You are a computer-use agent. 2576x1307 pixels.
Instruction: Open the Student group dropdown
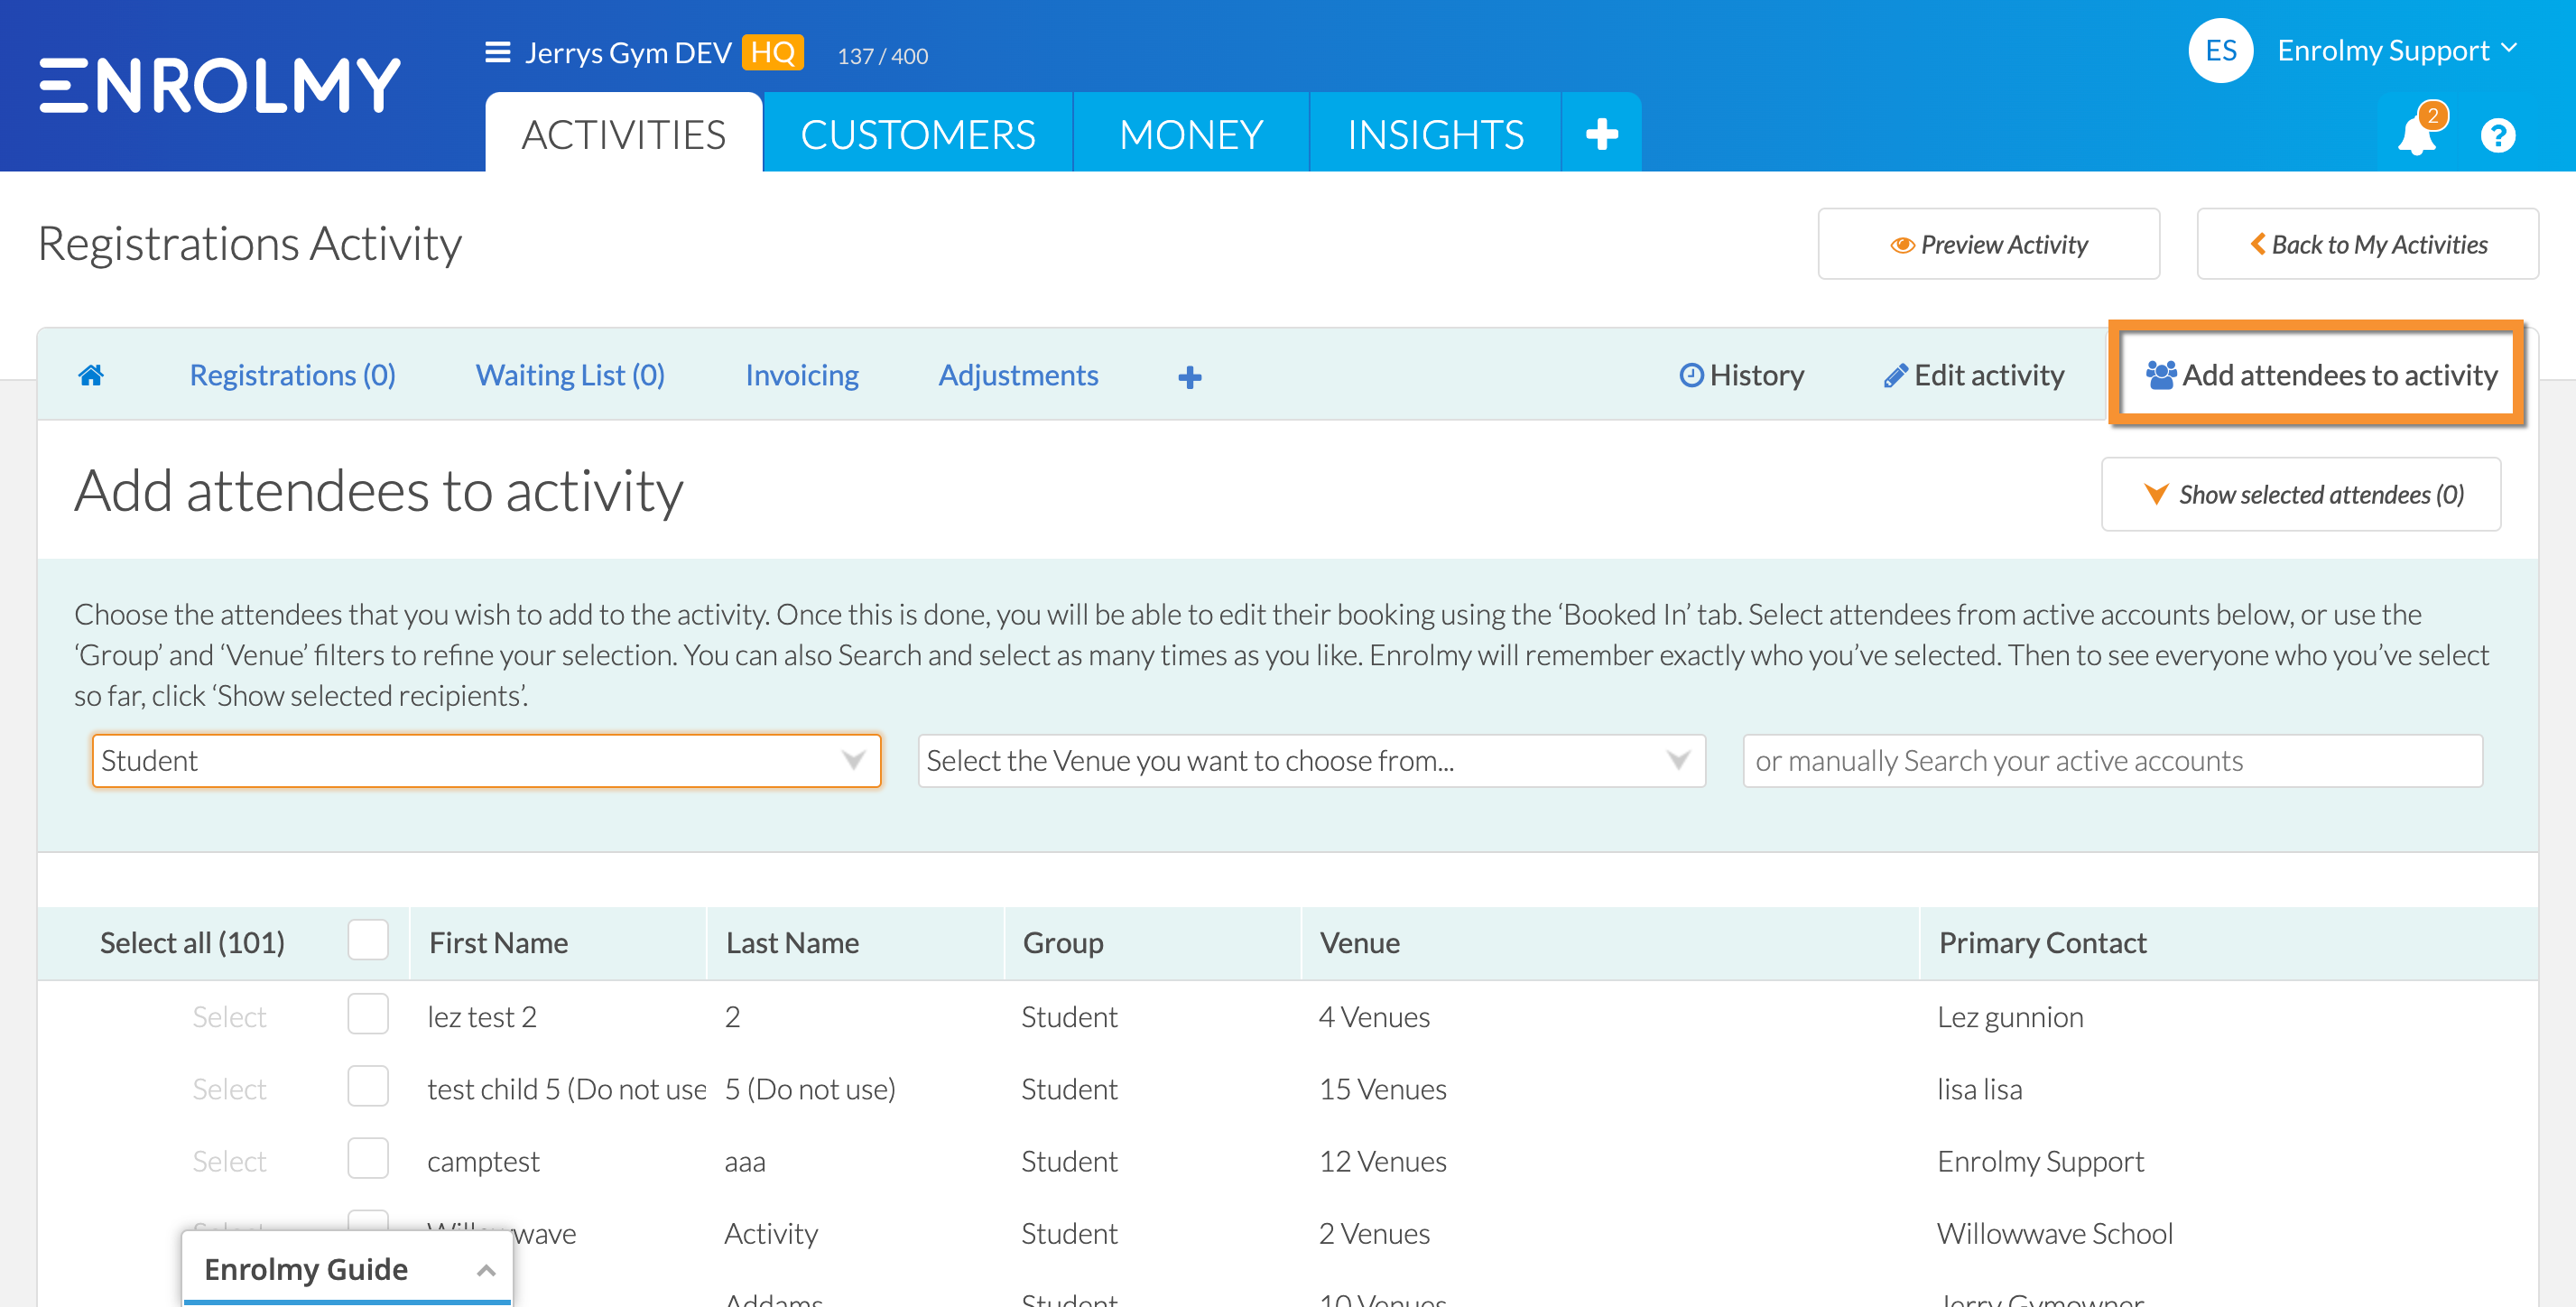coord(486,761)
